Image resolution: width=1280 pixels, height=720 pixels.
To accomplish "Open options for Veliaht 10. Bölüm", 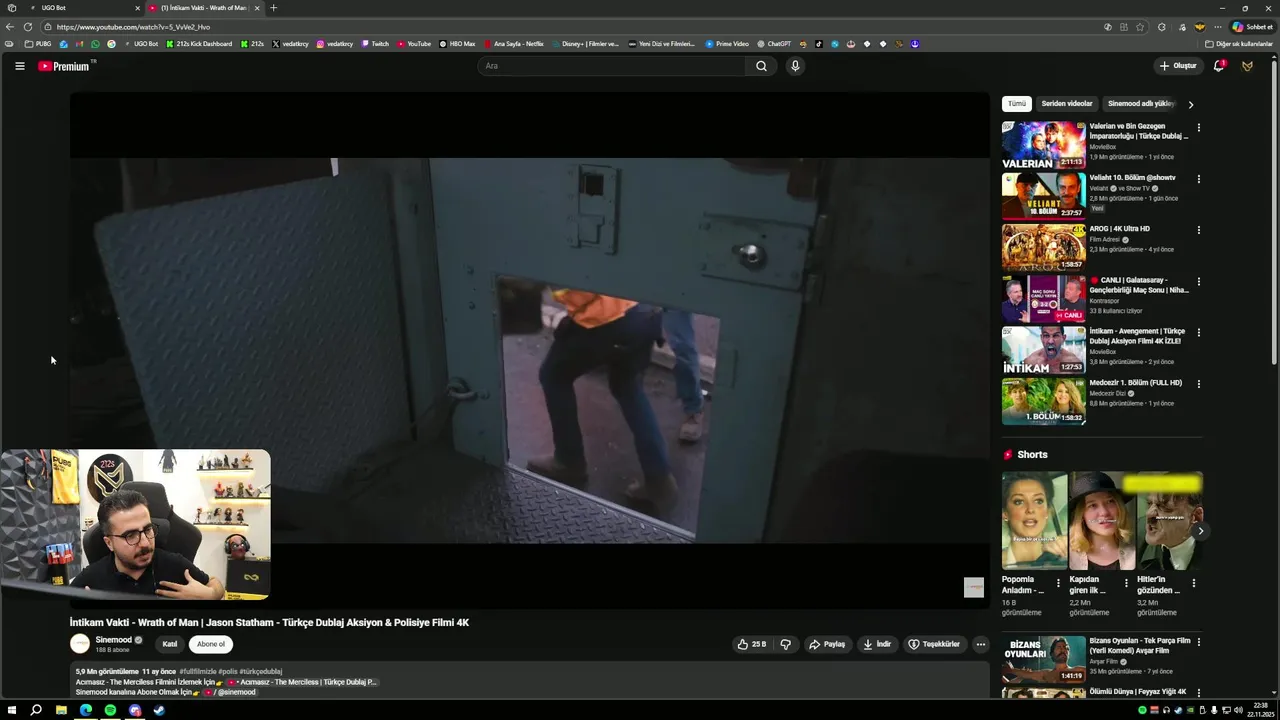I will (x=1198, y=179).
